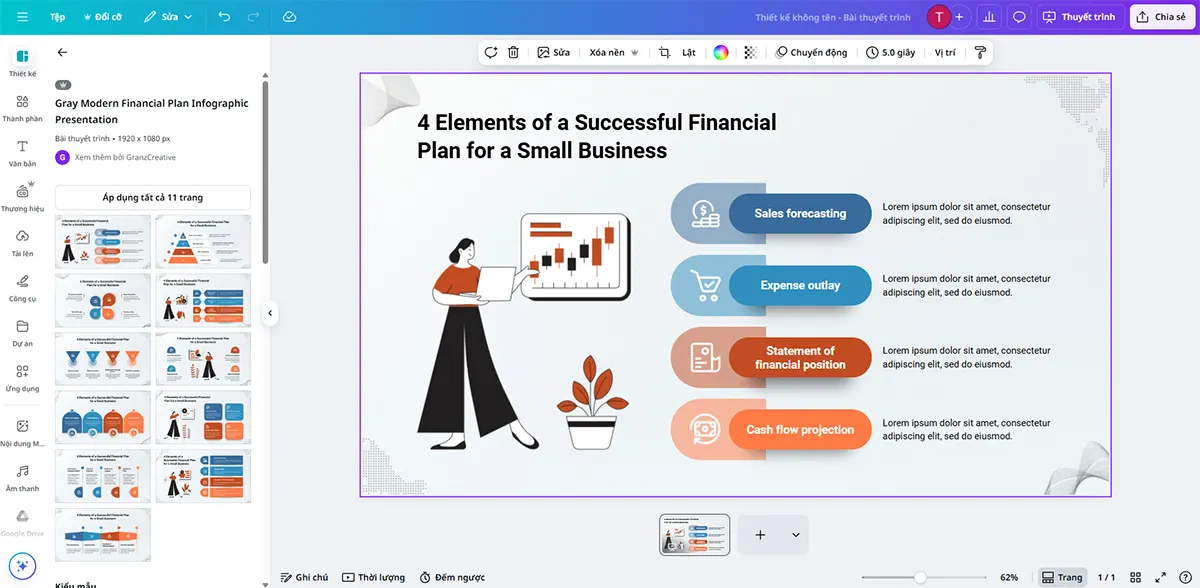1200x588 pixels.
Task: Open the Tải lên uploads tab
Action: coord(22,242)
